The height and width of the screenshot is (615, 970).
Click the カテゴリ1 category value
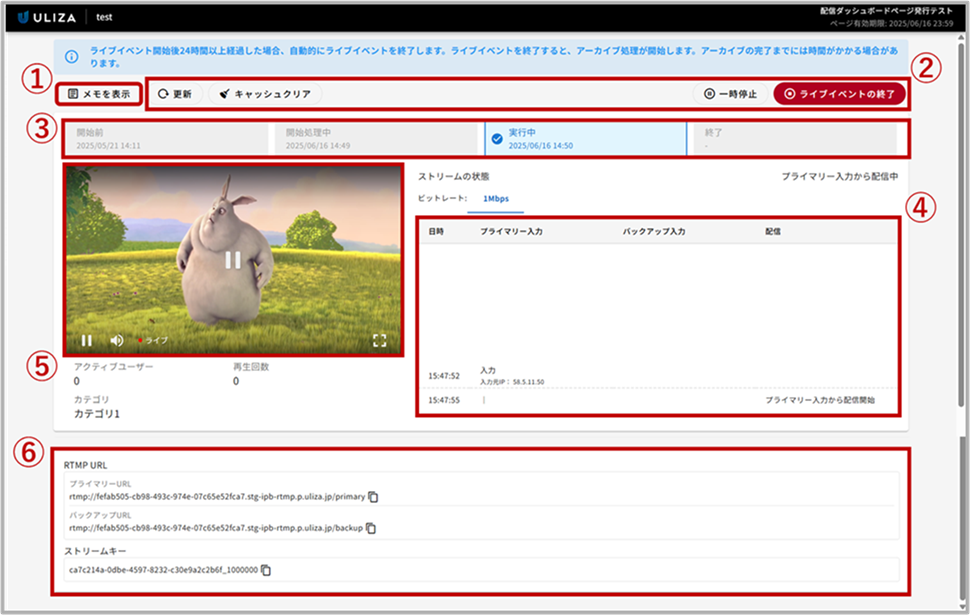[x=97, y=414]
